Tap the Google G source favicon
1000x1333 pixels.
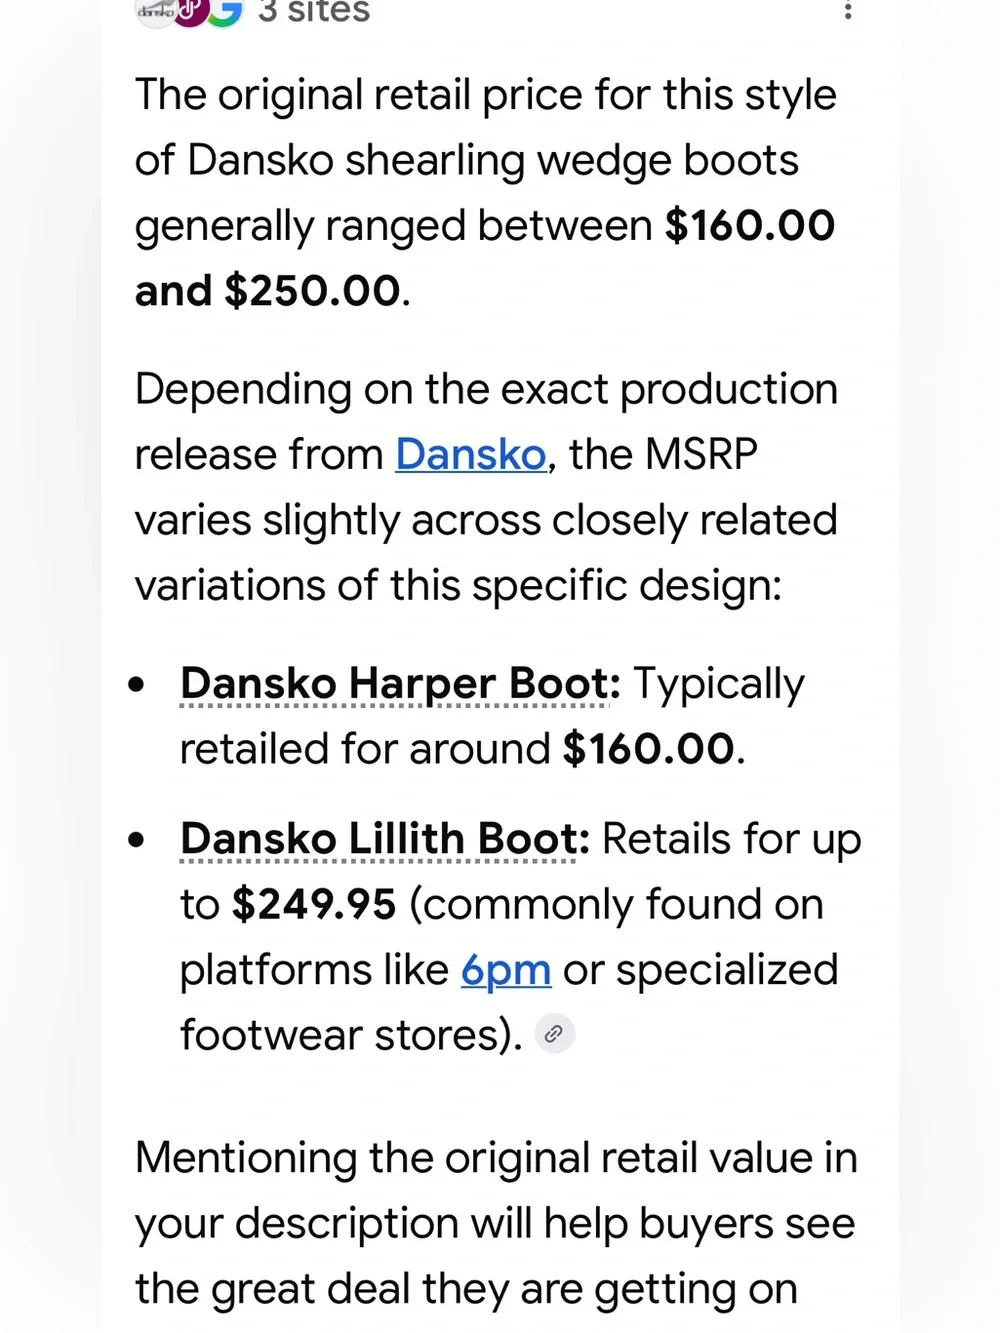pos(227,11)
